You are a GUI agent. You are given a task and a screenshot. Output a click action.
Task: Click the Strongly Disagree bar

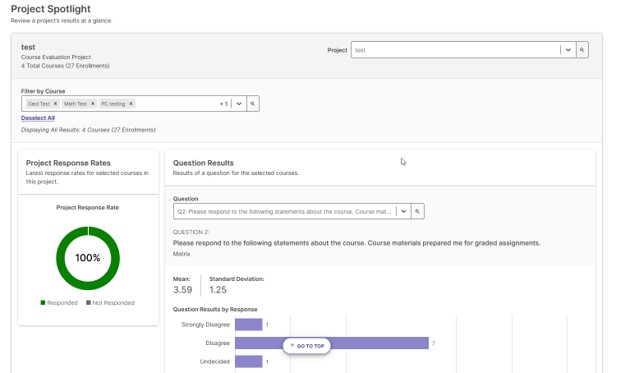[x=249, y=324]
